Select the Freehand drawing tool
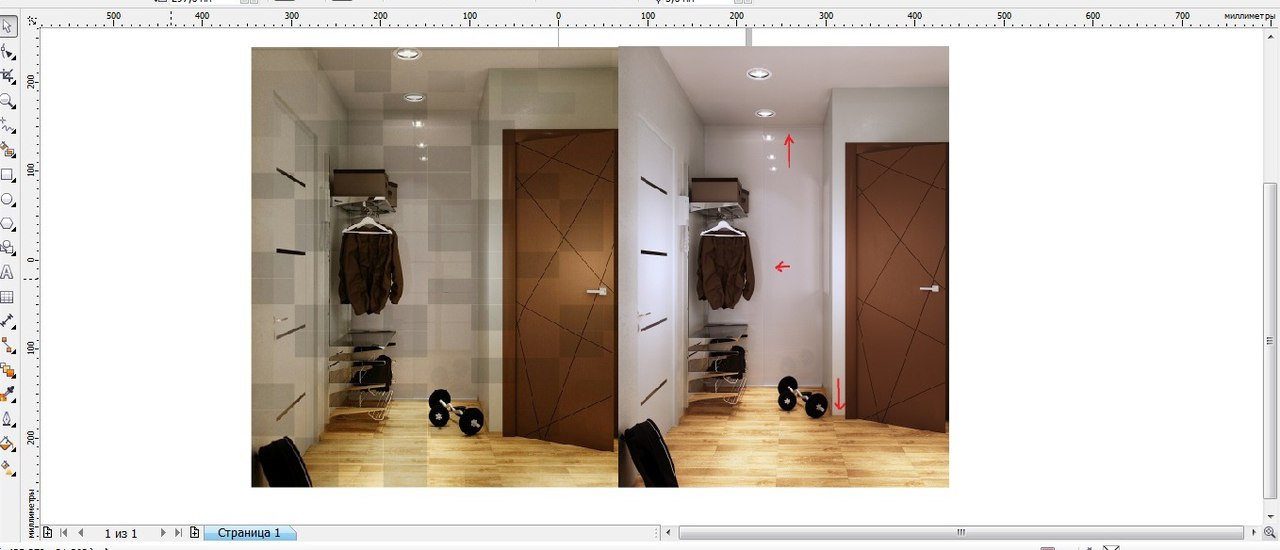Screen dimensions: 1280x550 coord(8,126)
